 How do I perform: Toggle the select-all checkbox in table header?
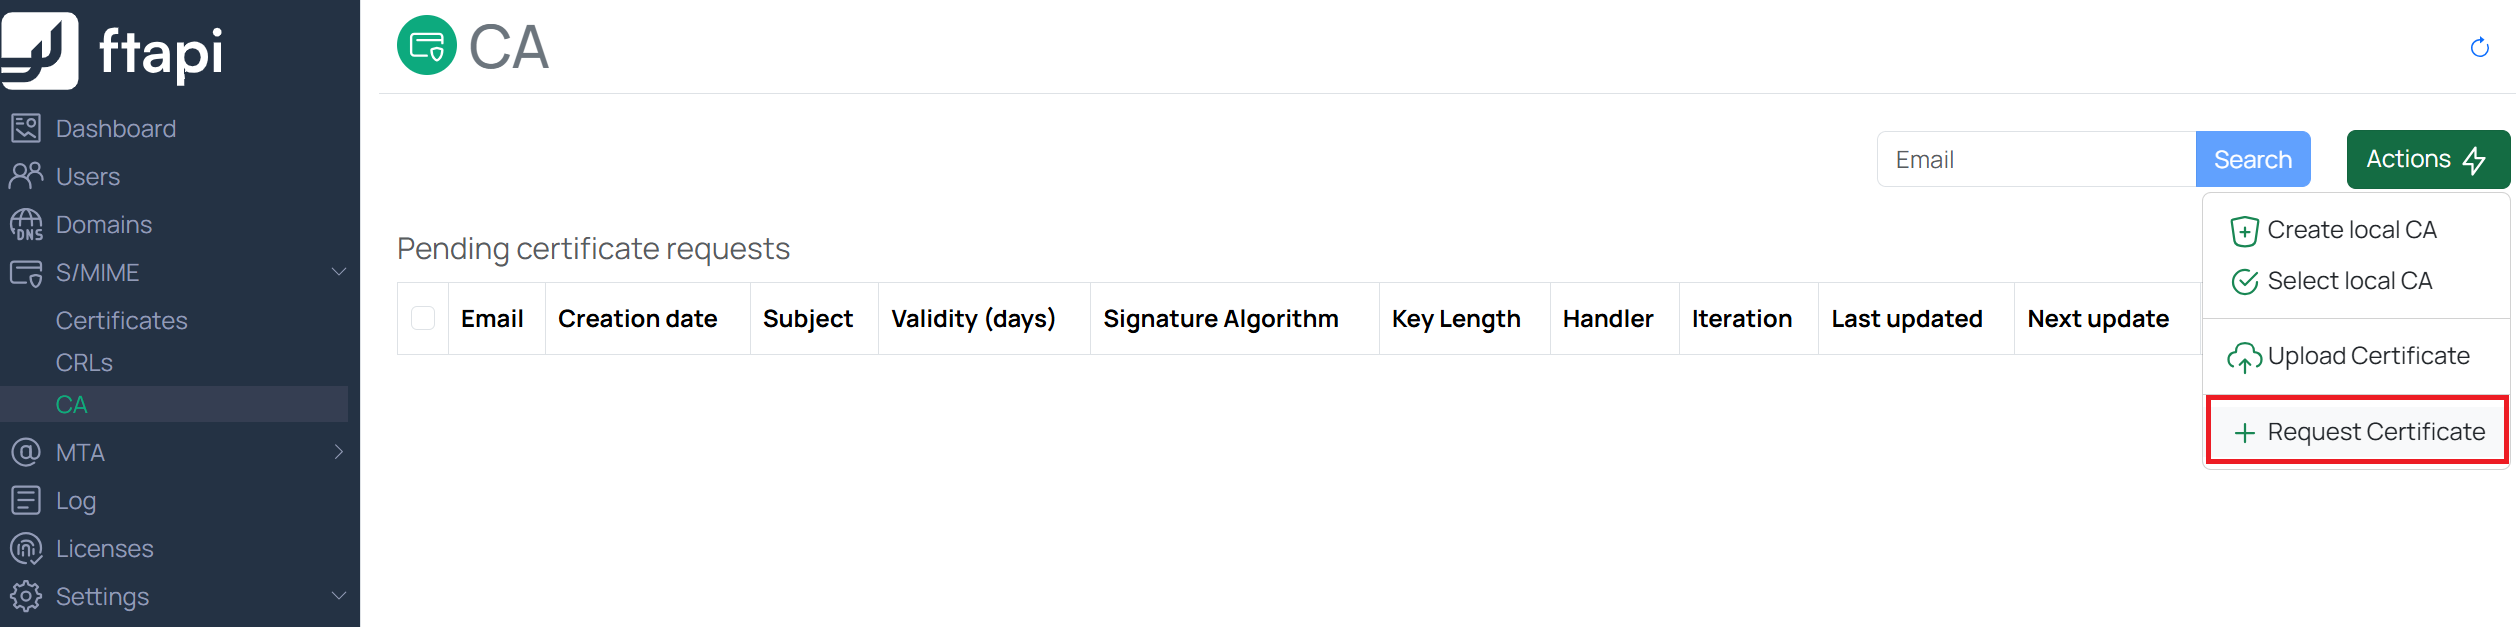(423, 318)
